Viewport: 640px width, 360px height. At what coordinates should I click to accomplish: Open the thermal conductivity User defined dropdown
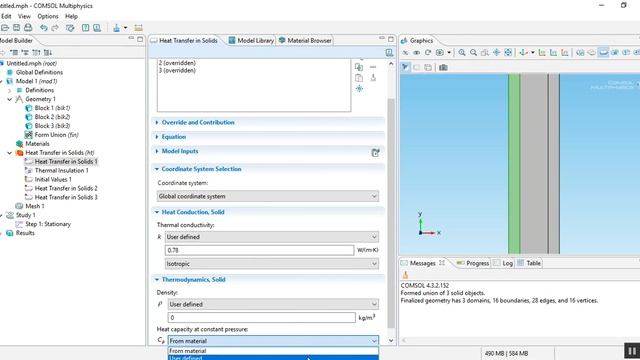(x=271, y=237)
